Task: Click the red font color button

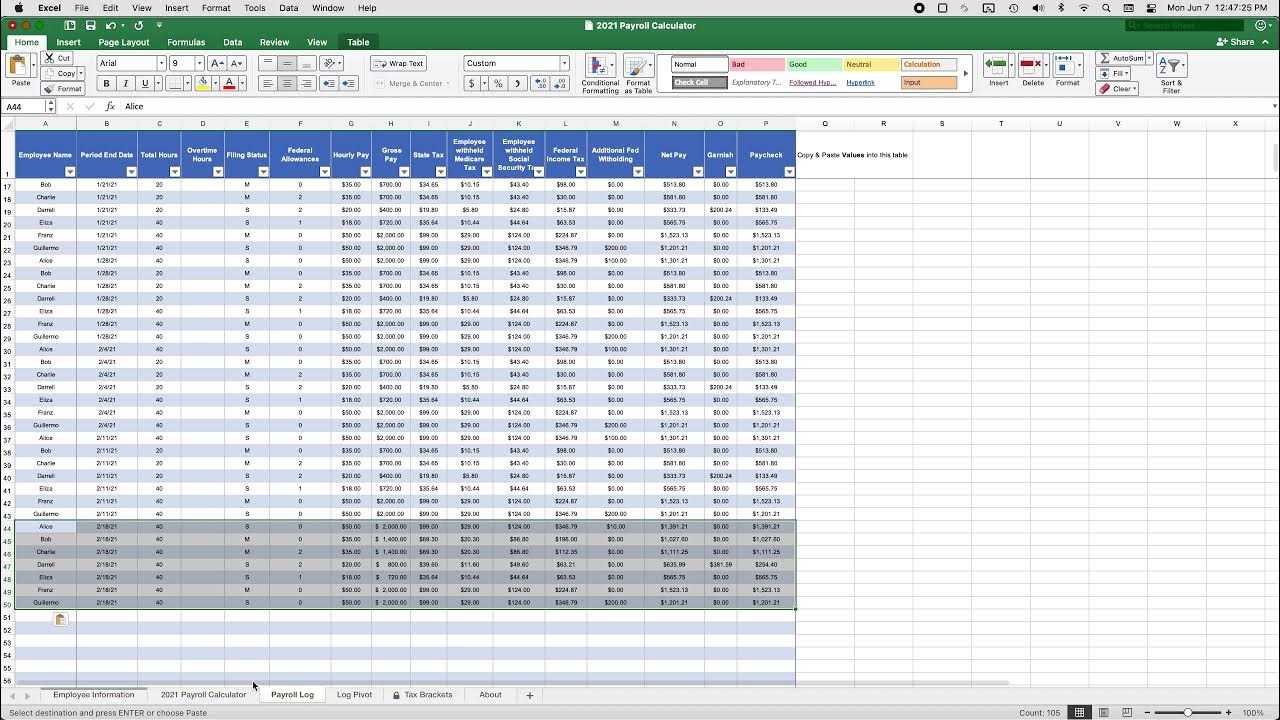Action: click(229, 84)
